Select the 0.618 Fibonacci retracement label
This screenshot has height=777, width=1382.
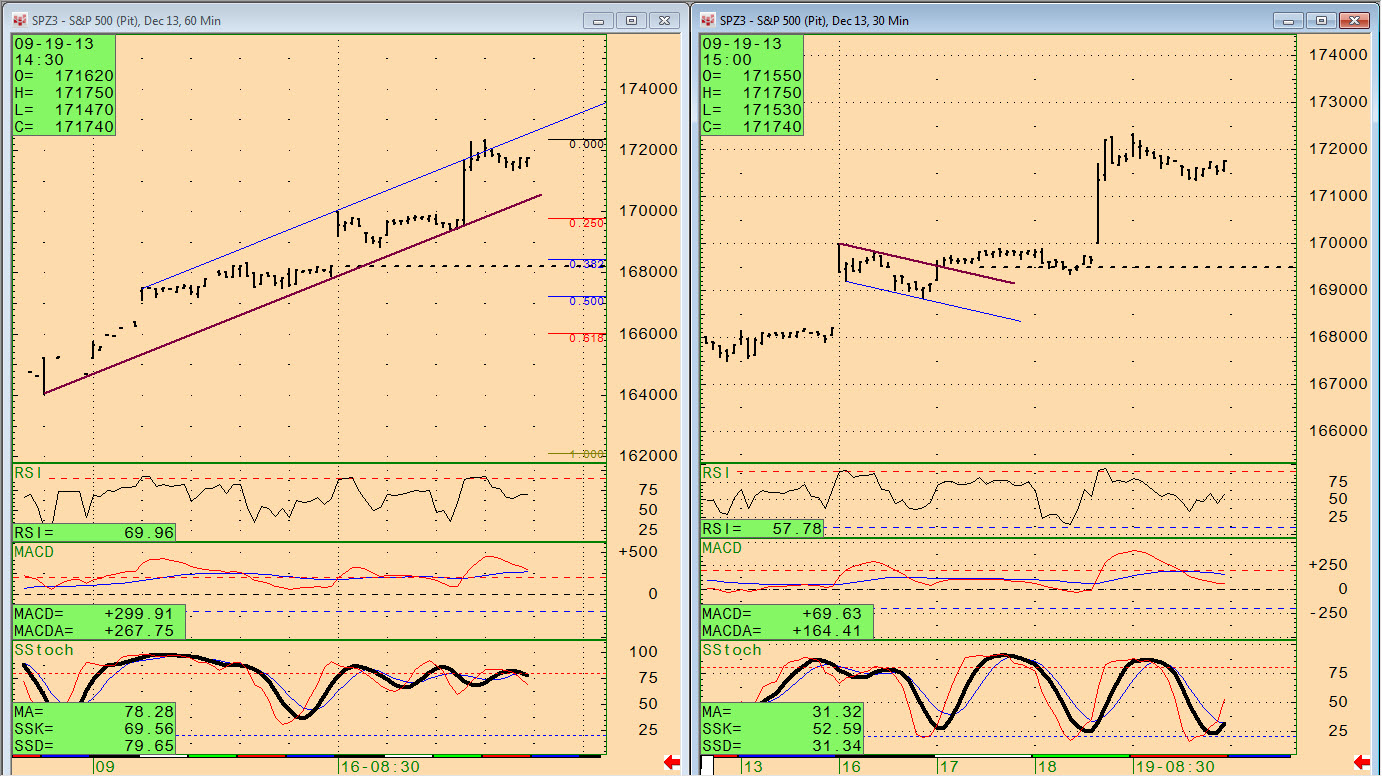(586, 339)
